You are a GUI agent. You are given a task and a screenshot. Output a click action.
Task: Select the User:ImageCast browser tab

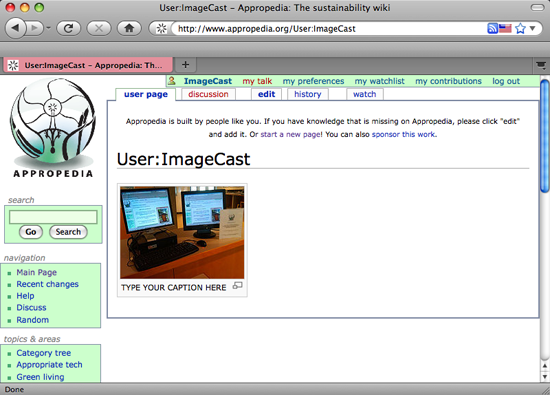tap(88, 65)
